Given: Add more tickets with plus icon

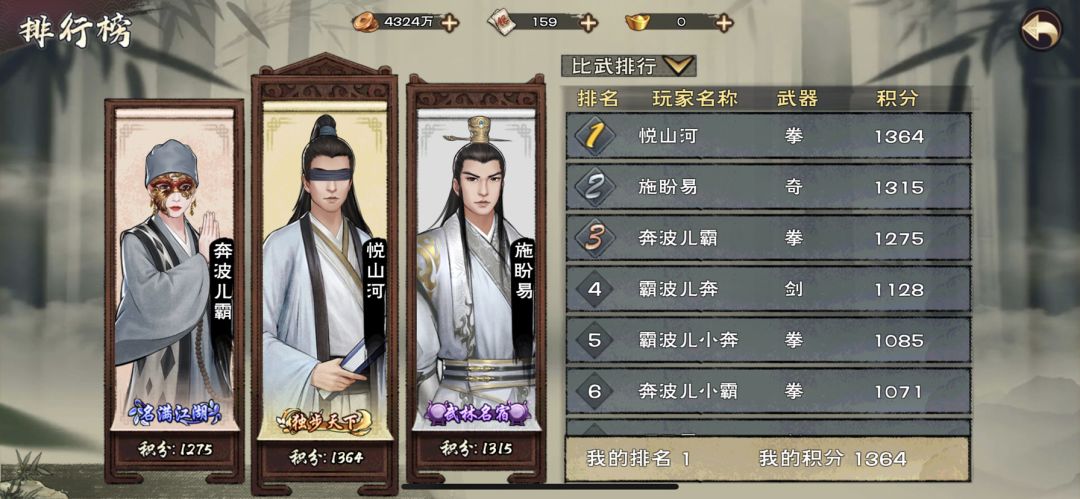Looking at the screenshot, I should point(588,23).
